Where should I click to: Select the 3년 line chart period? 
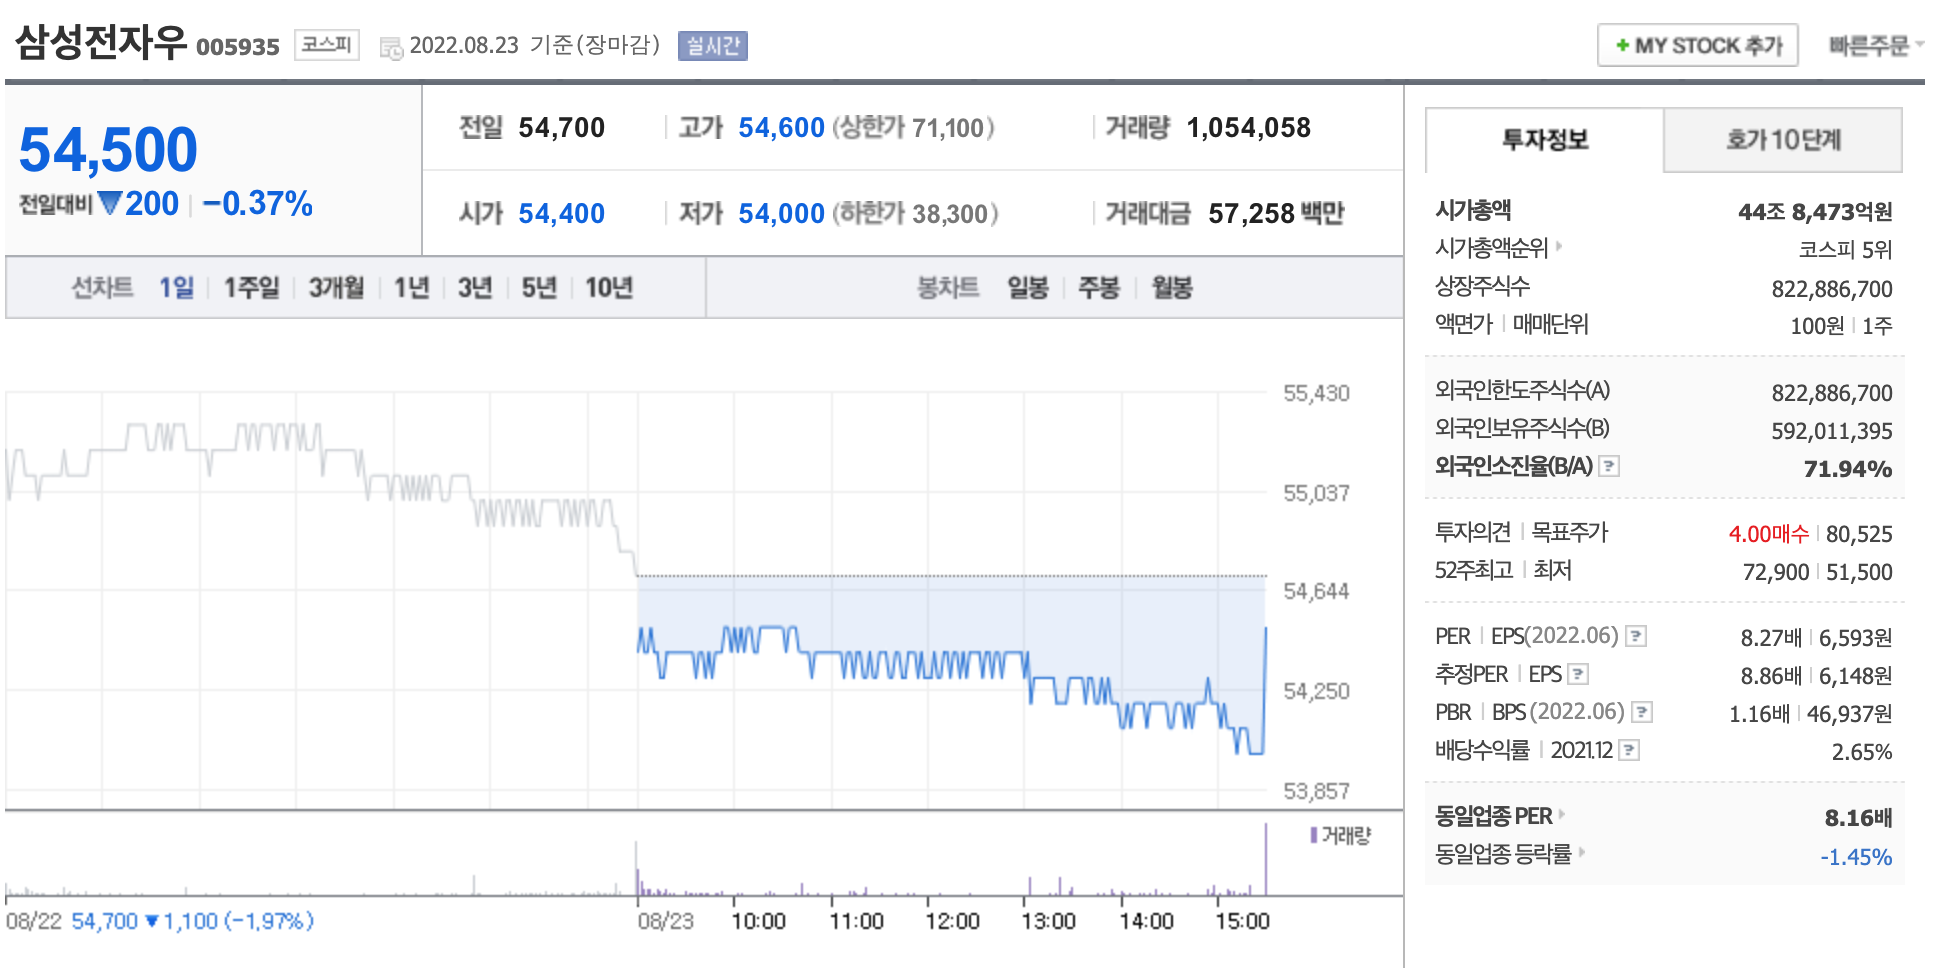tap(475, 288)
